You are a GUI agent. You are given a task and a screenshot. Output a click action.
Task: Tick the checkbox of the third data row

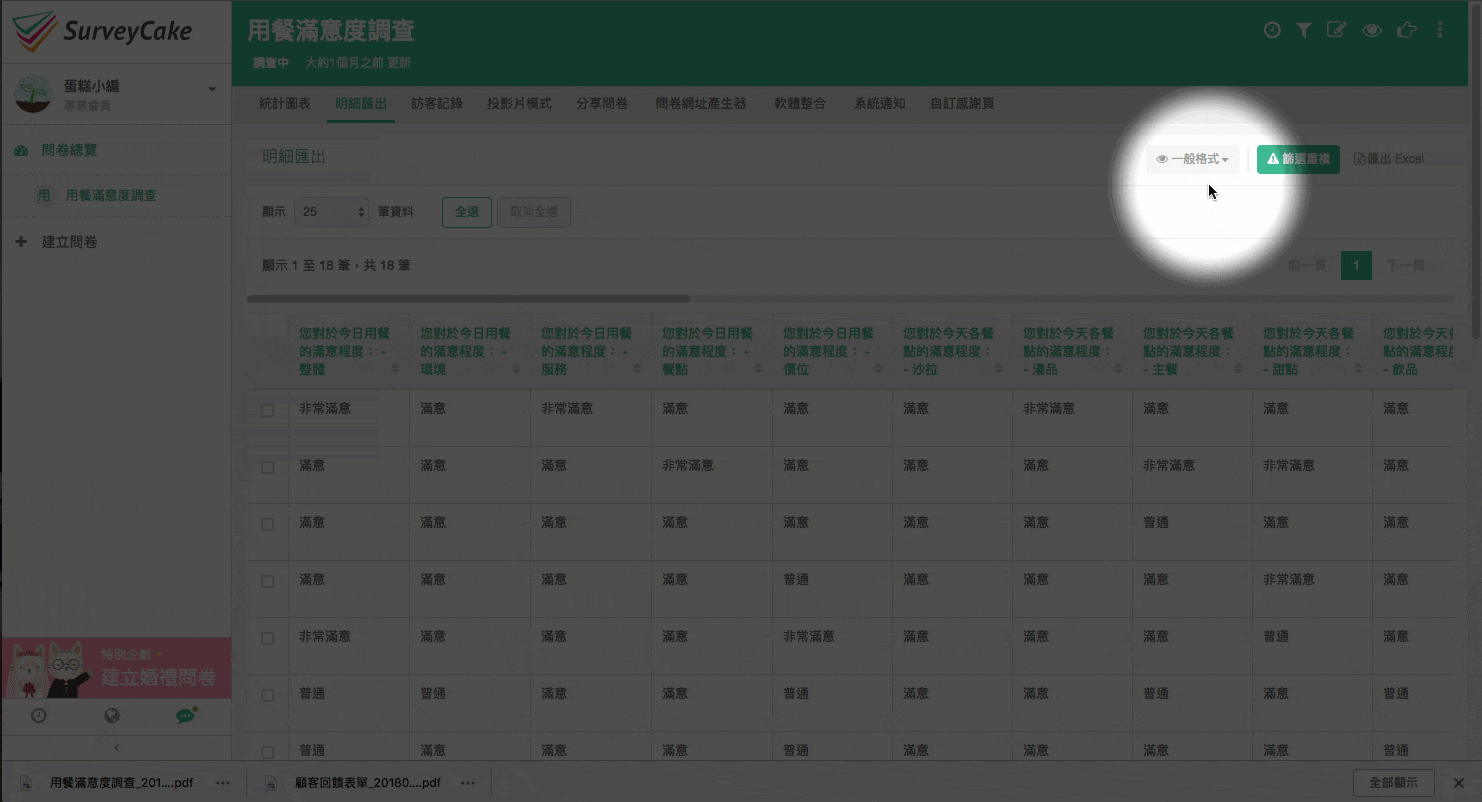tap(268, 524)
